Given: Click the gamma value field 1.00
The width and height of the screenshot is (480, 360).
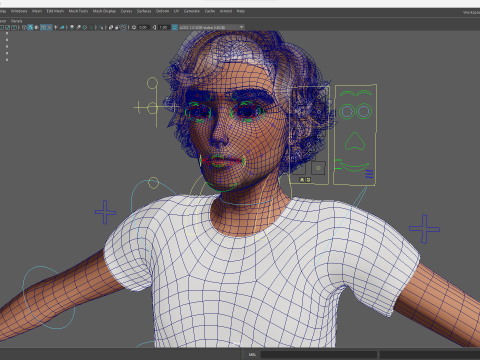Looking at the screenshot, I should click(163, 27).
